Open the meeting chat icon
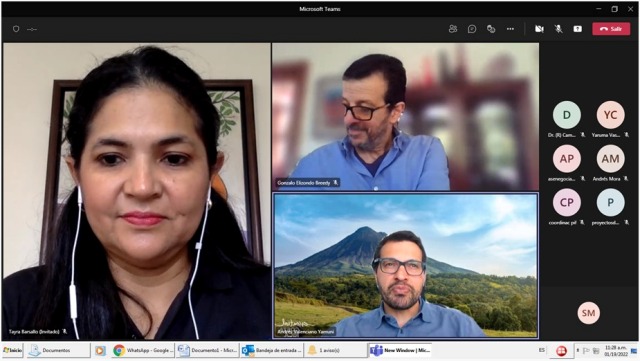 [472, 29]
